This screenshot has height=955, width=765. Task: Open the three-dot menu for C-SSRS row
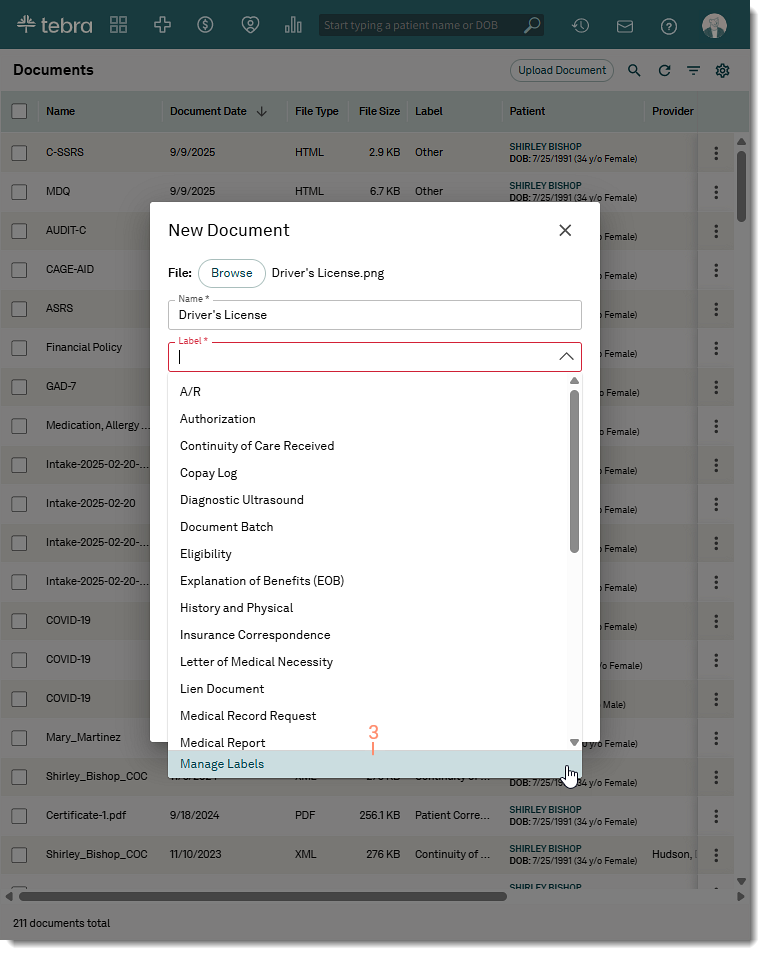(x=716, y=153)
